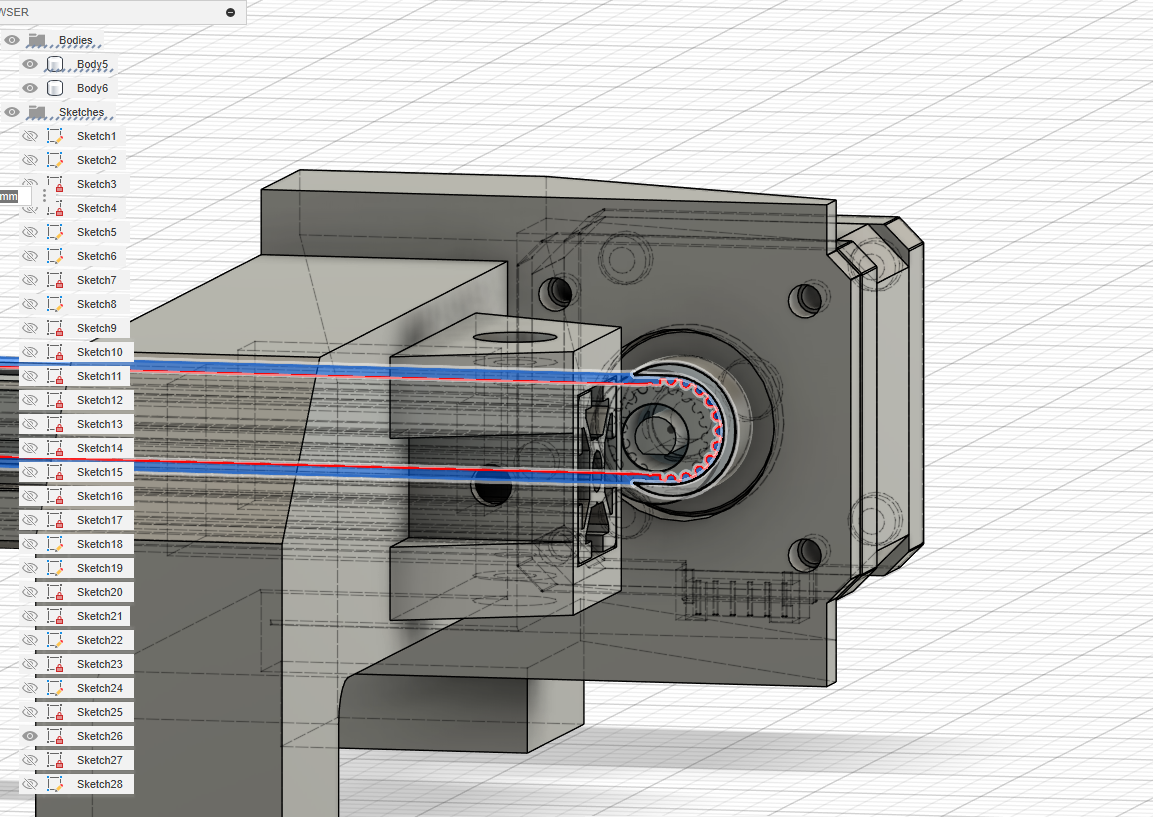The height and width of the screenshot is (817, 1153).
Task: Click the Body6 body icon
Action: tap(56, 88)
